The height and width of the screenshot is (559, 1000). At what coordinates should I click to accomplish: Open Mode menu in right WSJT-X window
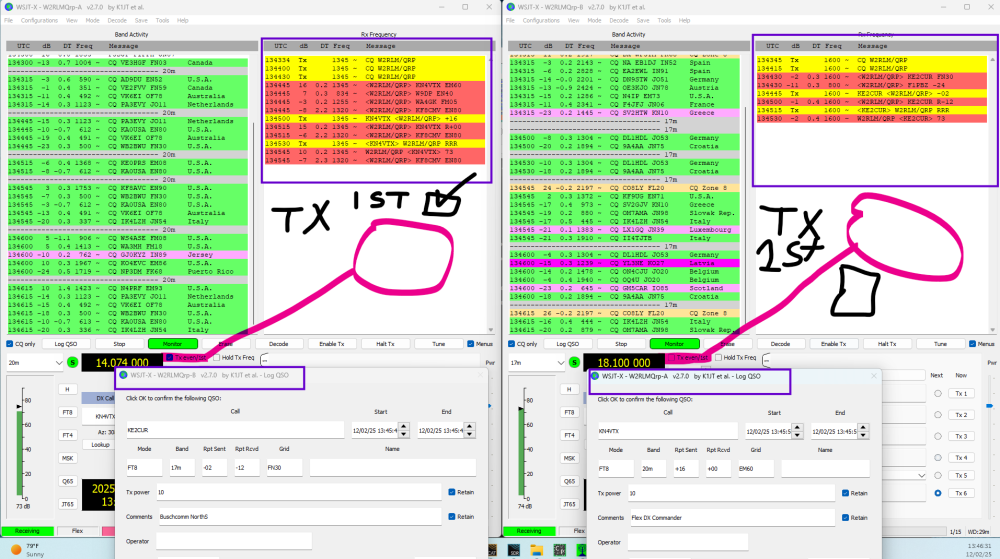[x=594, y=20]
